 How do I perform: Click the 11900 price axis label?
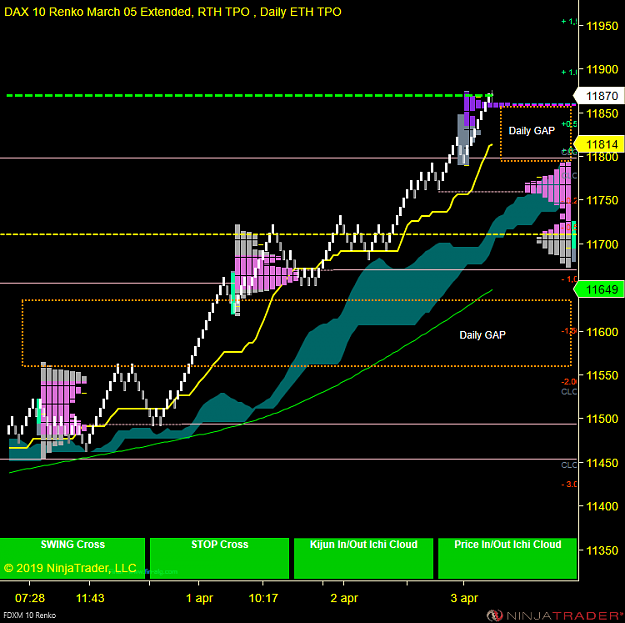pyautogui.click(x=602, y=69)
